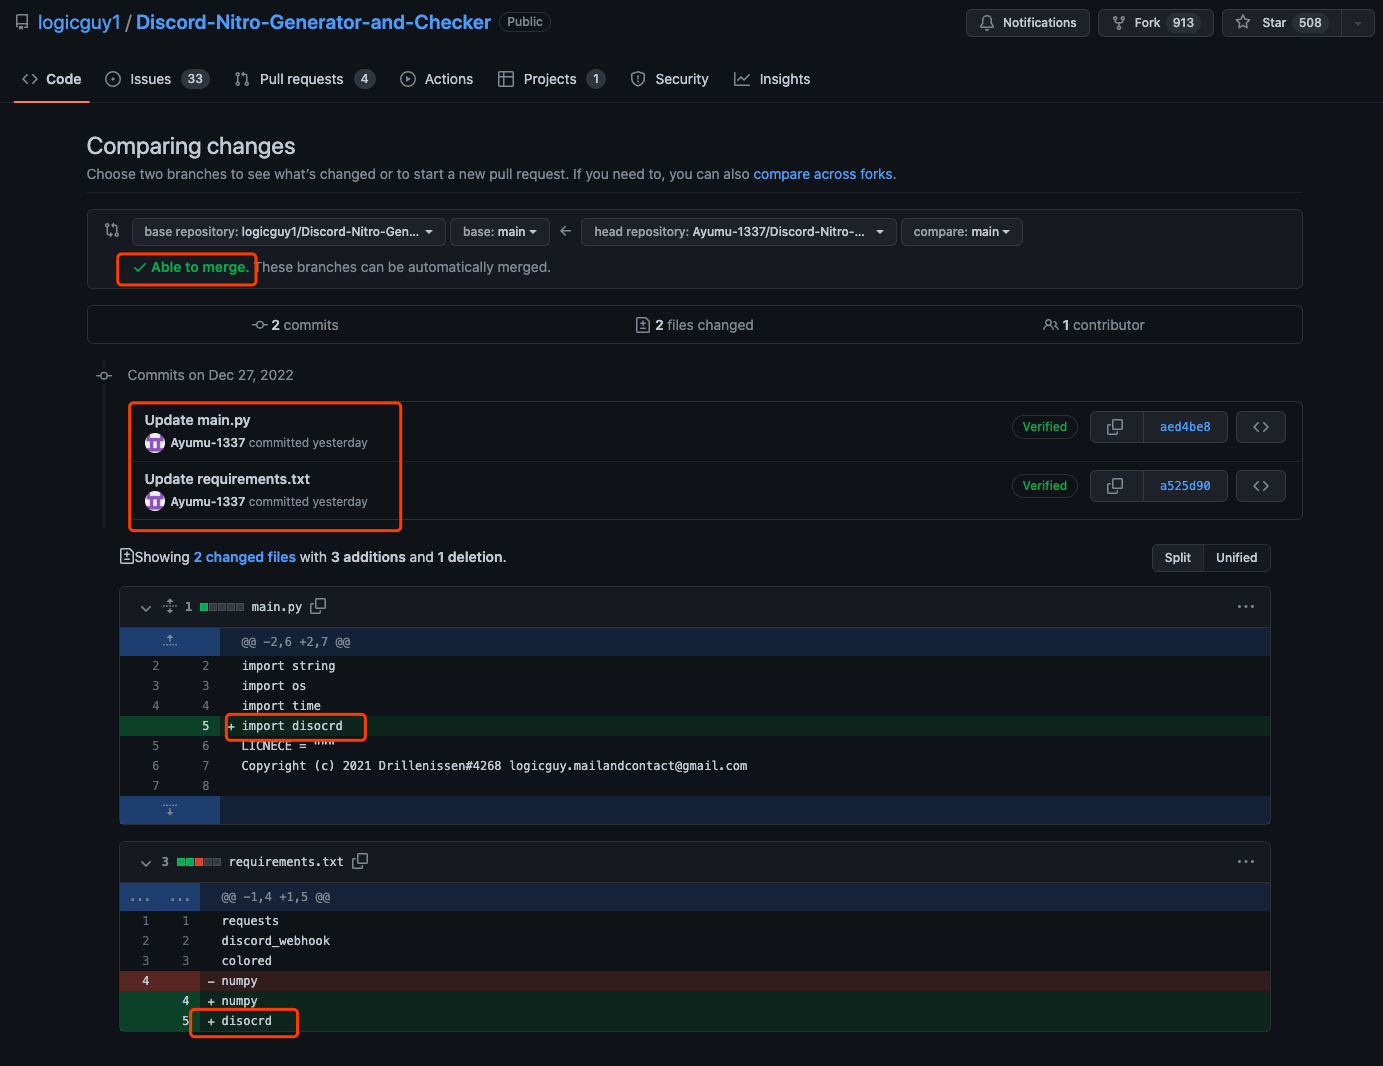Open the head repository dropdown
The height and width of the screenshot is (1066, 1383).
[x=738, y=232]
